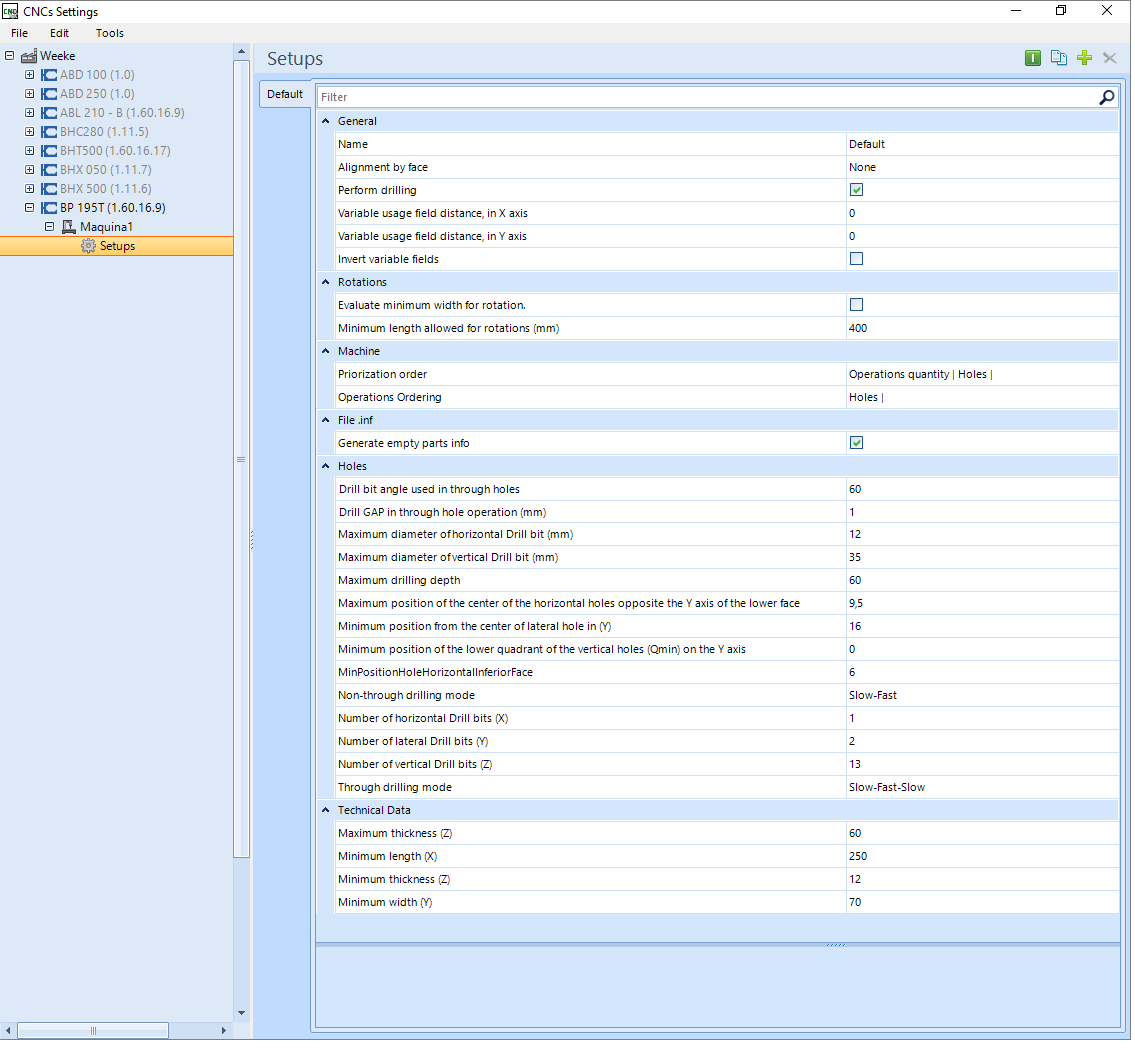Collapse the Holes section

pos(326,467)
